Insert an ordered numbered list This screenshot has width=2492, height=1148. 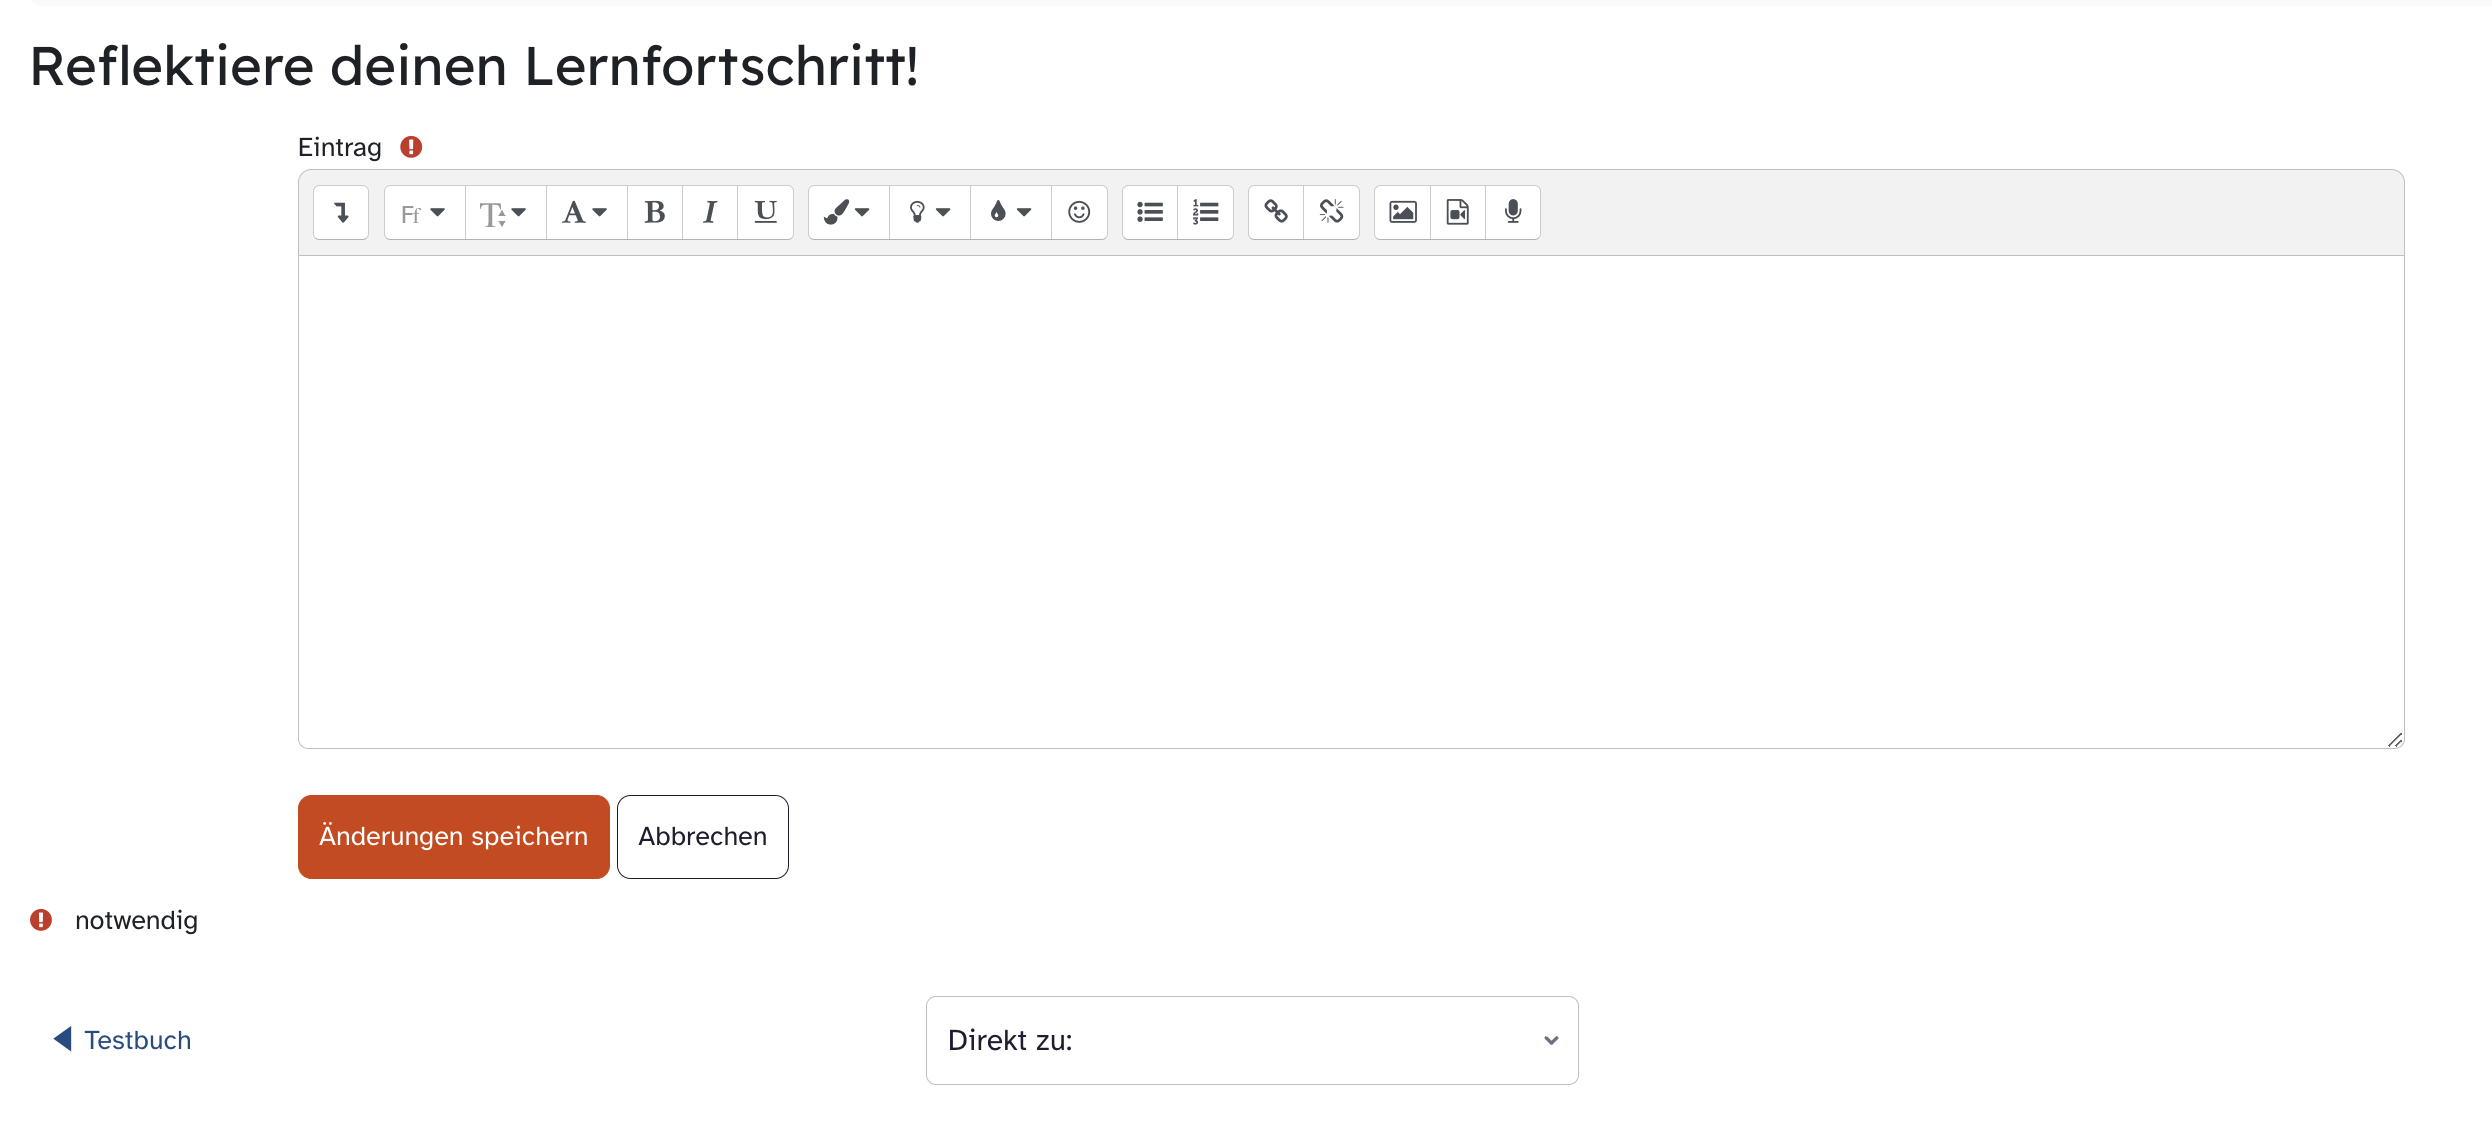click(1205, 212)
